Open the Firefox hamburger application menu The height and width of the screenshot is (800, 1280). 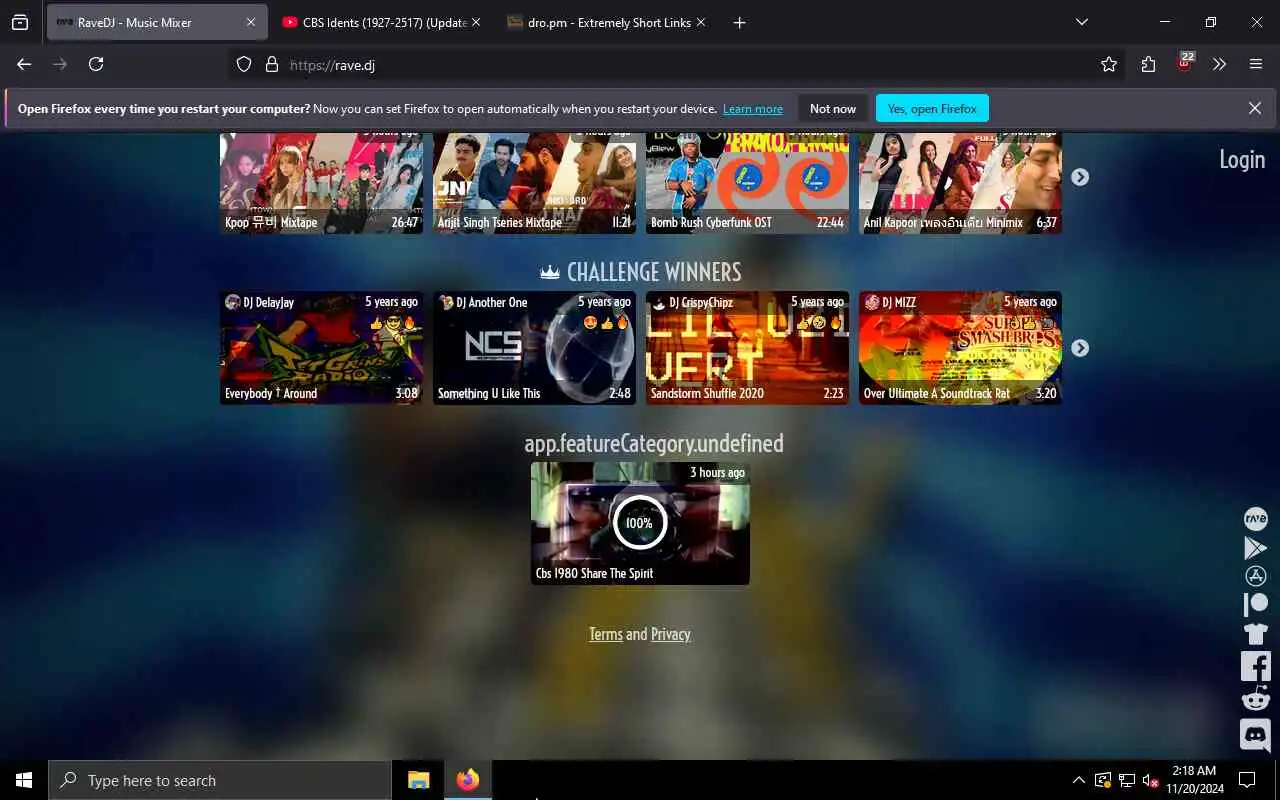click(x=1256, y=64)
